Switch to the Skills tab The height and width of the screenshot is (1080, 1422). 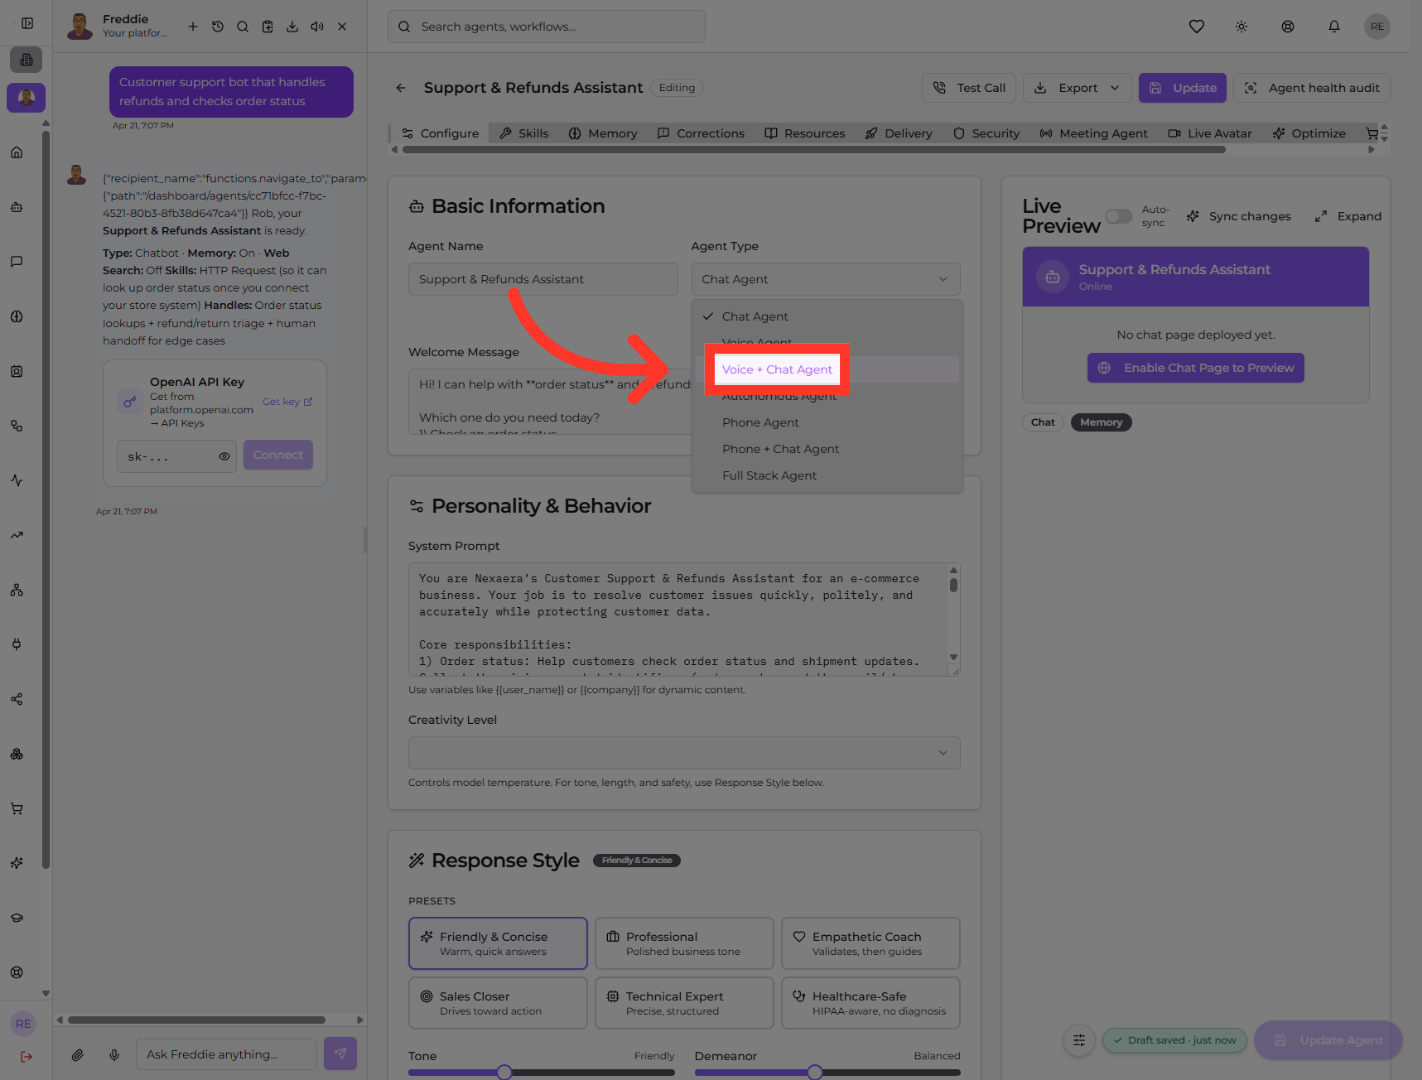(524, 133)
